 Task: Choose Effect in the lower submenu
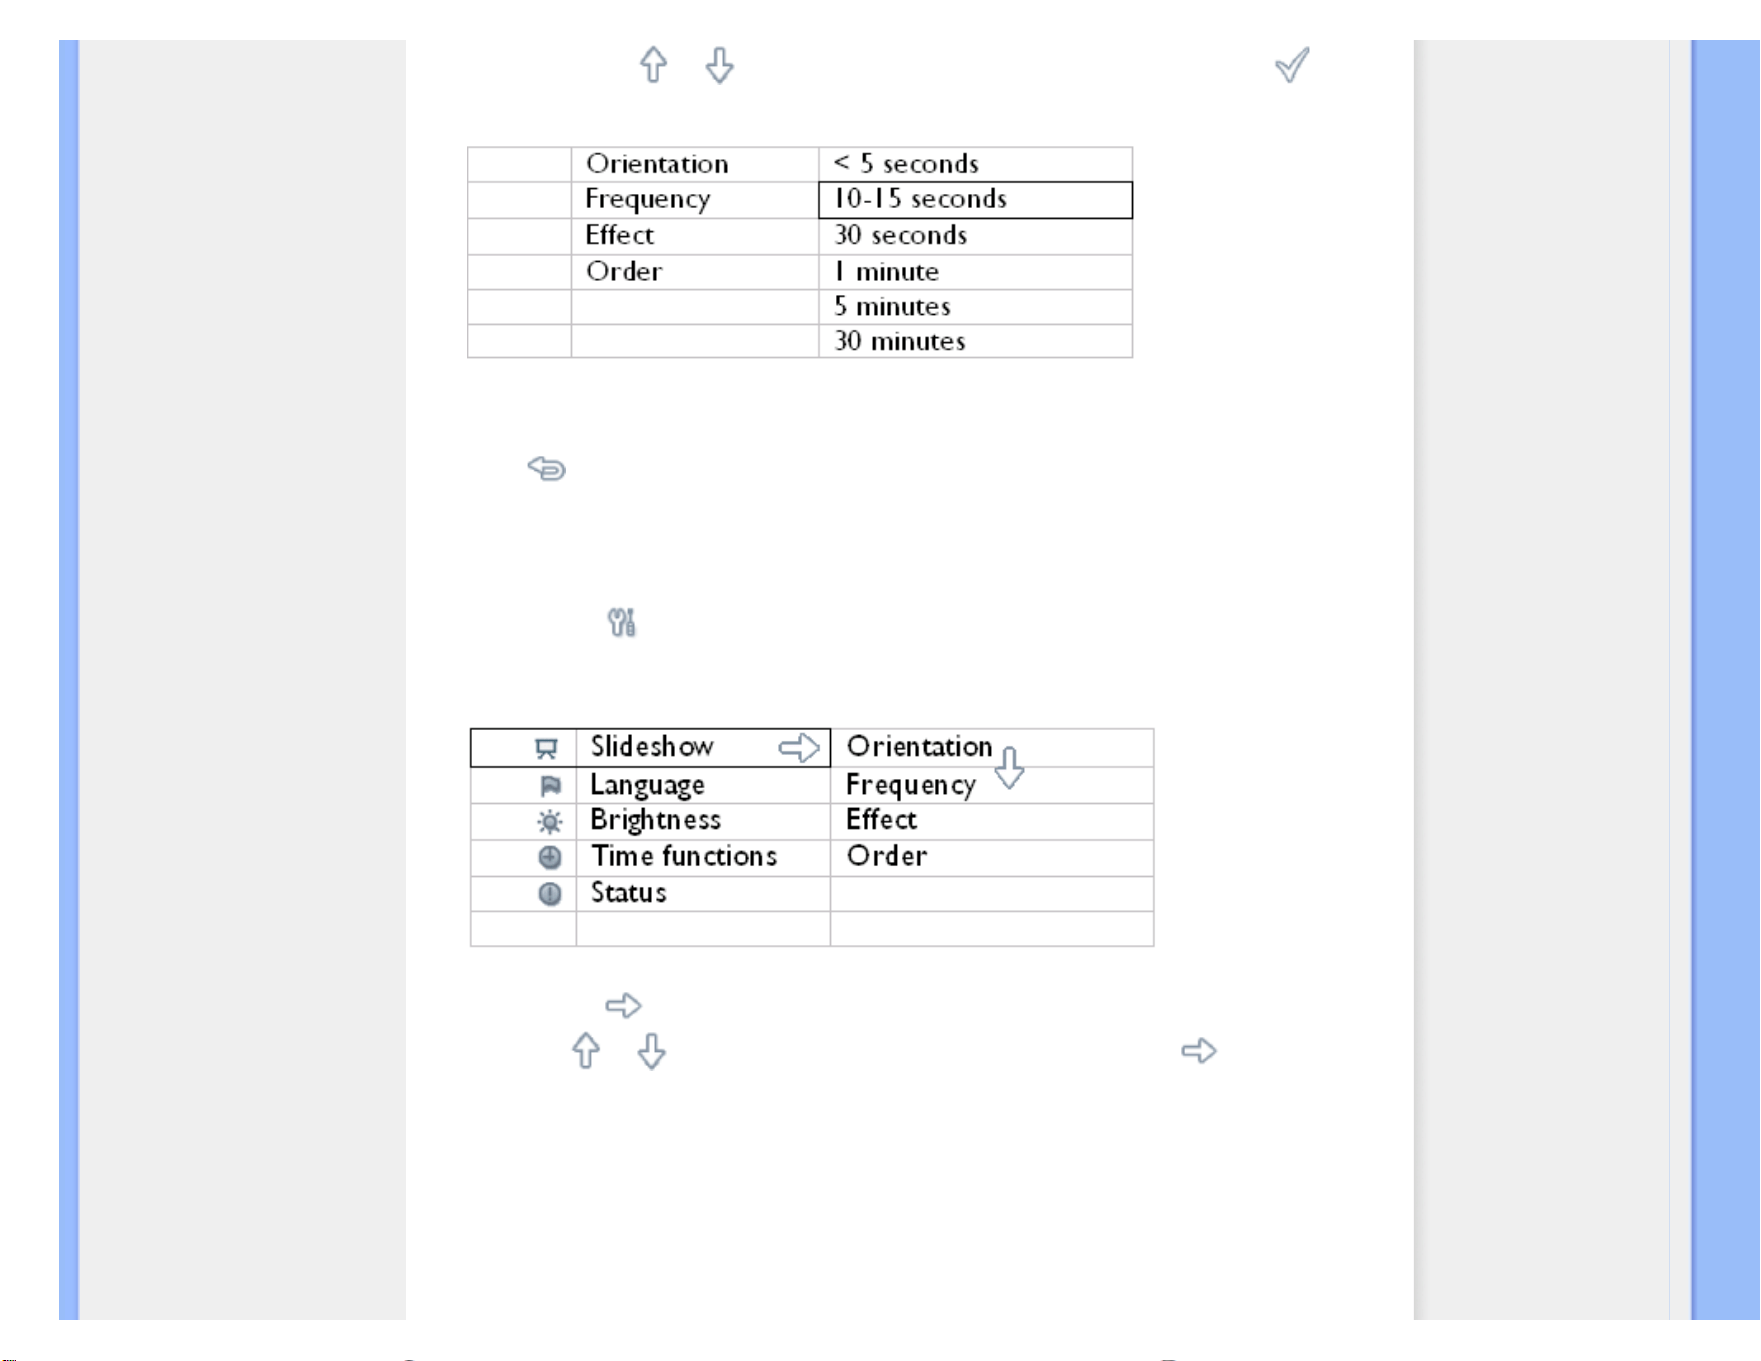point(881,820)
